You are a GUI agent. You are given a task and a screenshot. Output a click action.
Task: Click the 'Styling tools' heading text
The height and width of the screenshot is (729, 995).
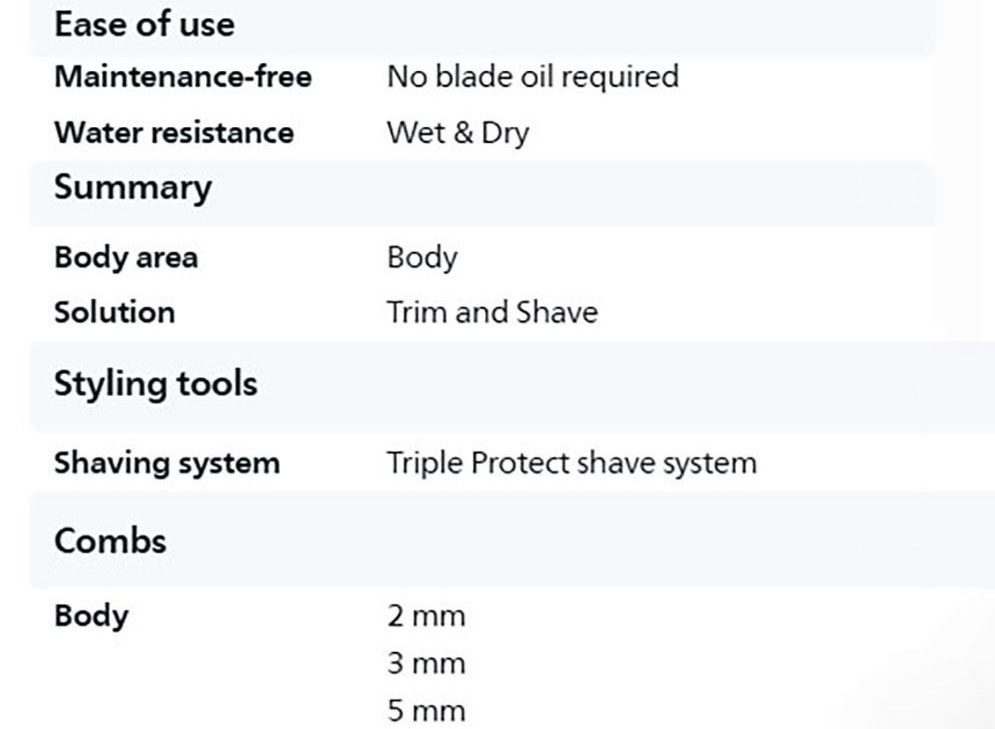(155, 385)
